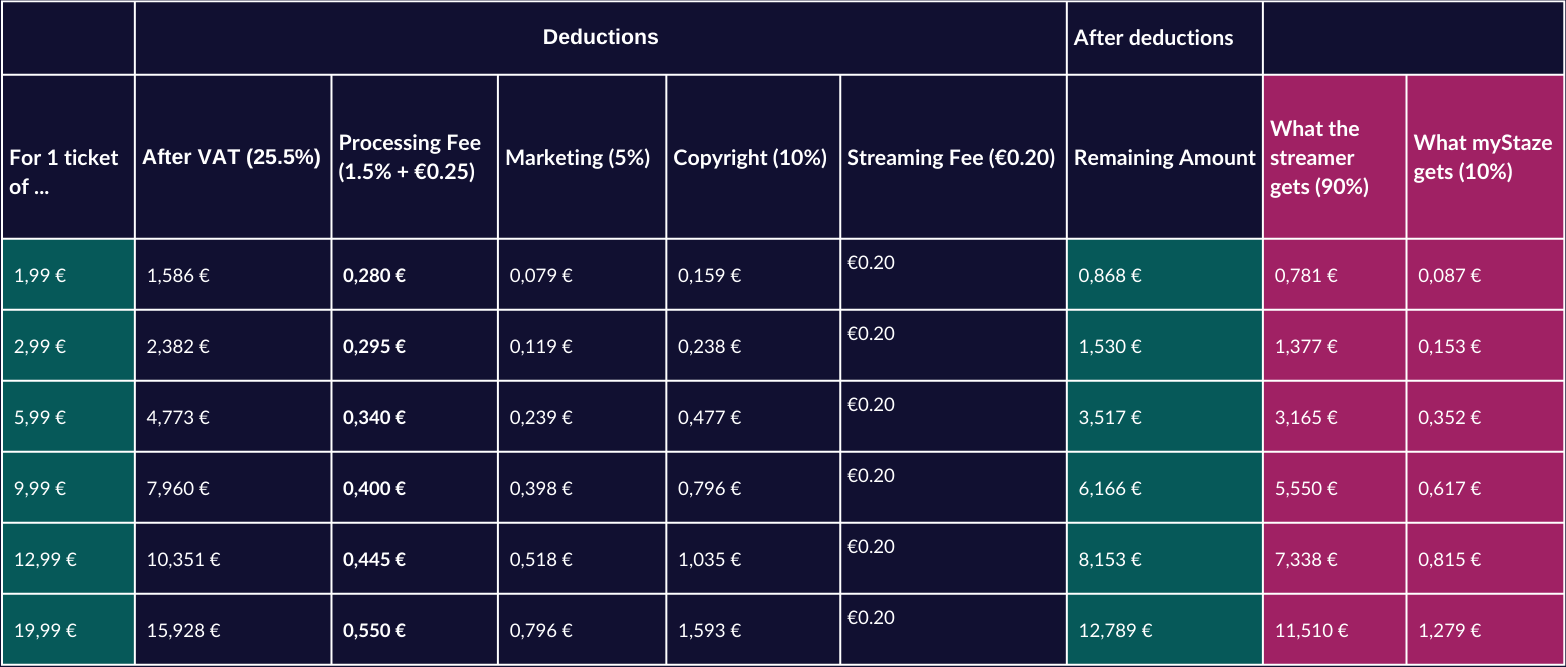This screenshot has height=667, width=1566.
Task: Click the Deductions header cell
Action: pos(600,38)
